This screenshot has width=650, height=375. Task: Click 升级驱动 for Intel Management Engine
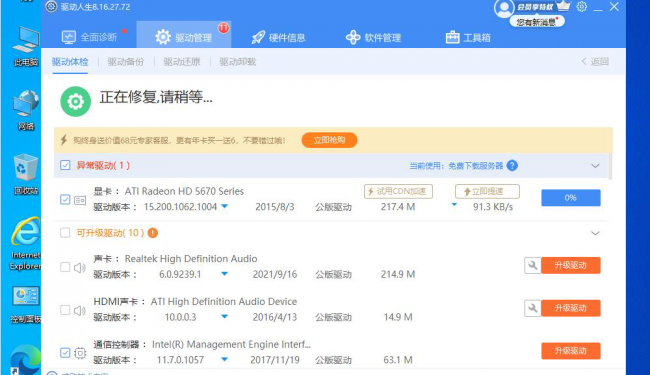[570, 351]
